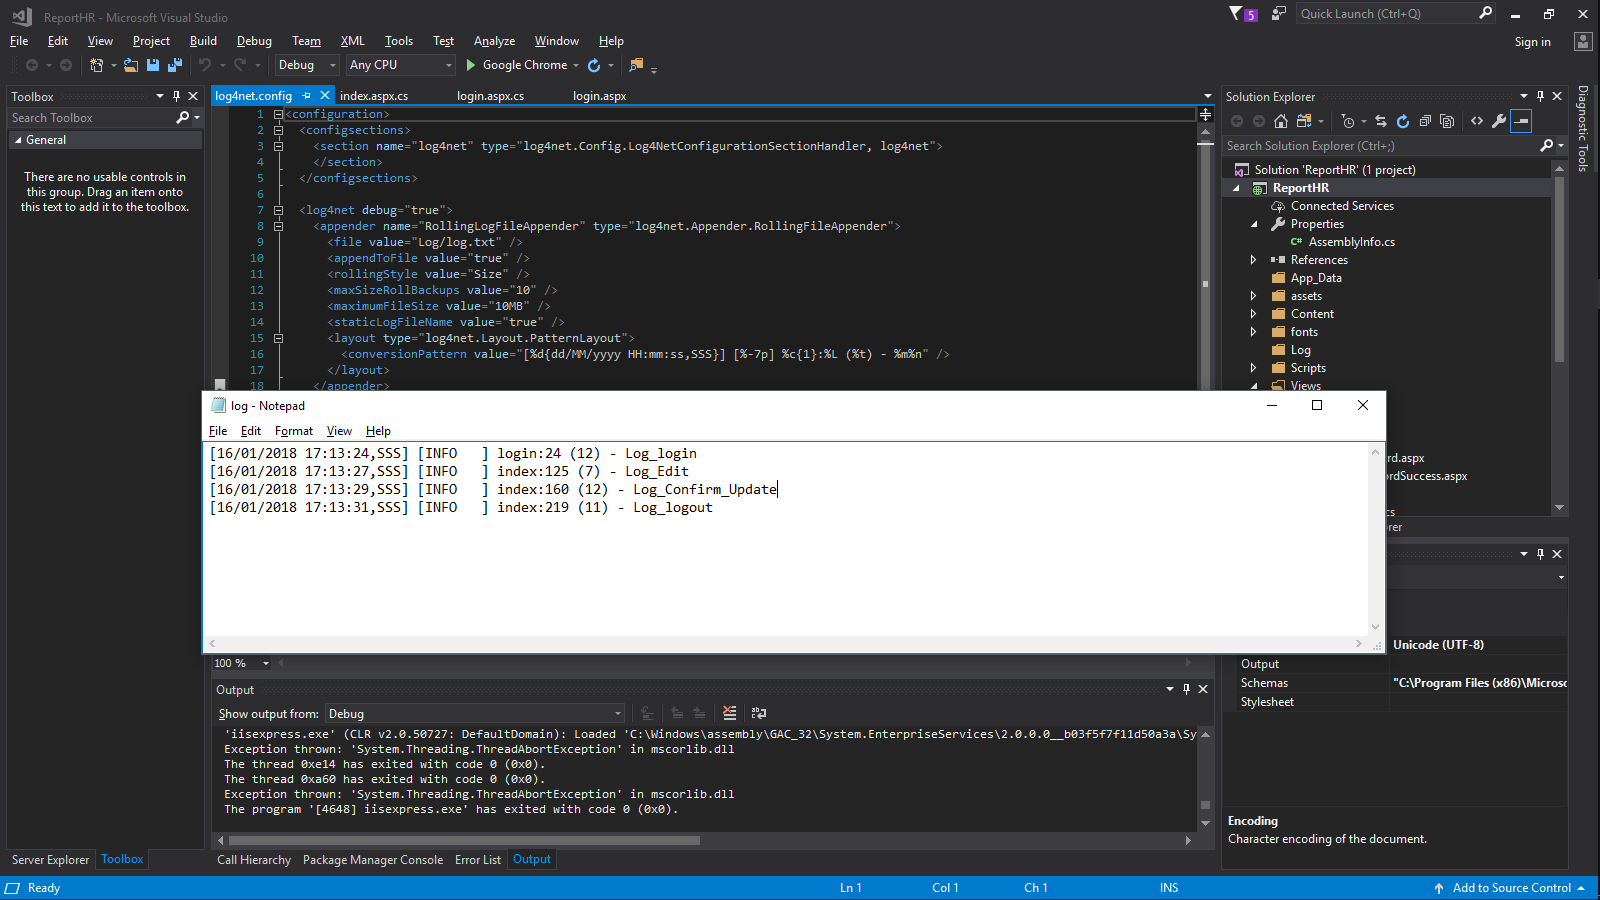Click the View Code icon in Solution Explorer
Viewport: 1600px width, 900px height.
click(1477, 121)
